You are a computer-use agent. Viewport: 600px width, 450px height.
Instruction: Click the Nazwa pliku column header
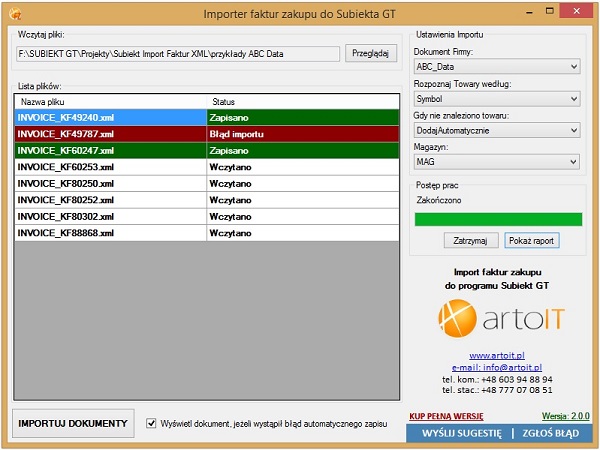(111, 102)
